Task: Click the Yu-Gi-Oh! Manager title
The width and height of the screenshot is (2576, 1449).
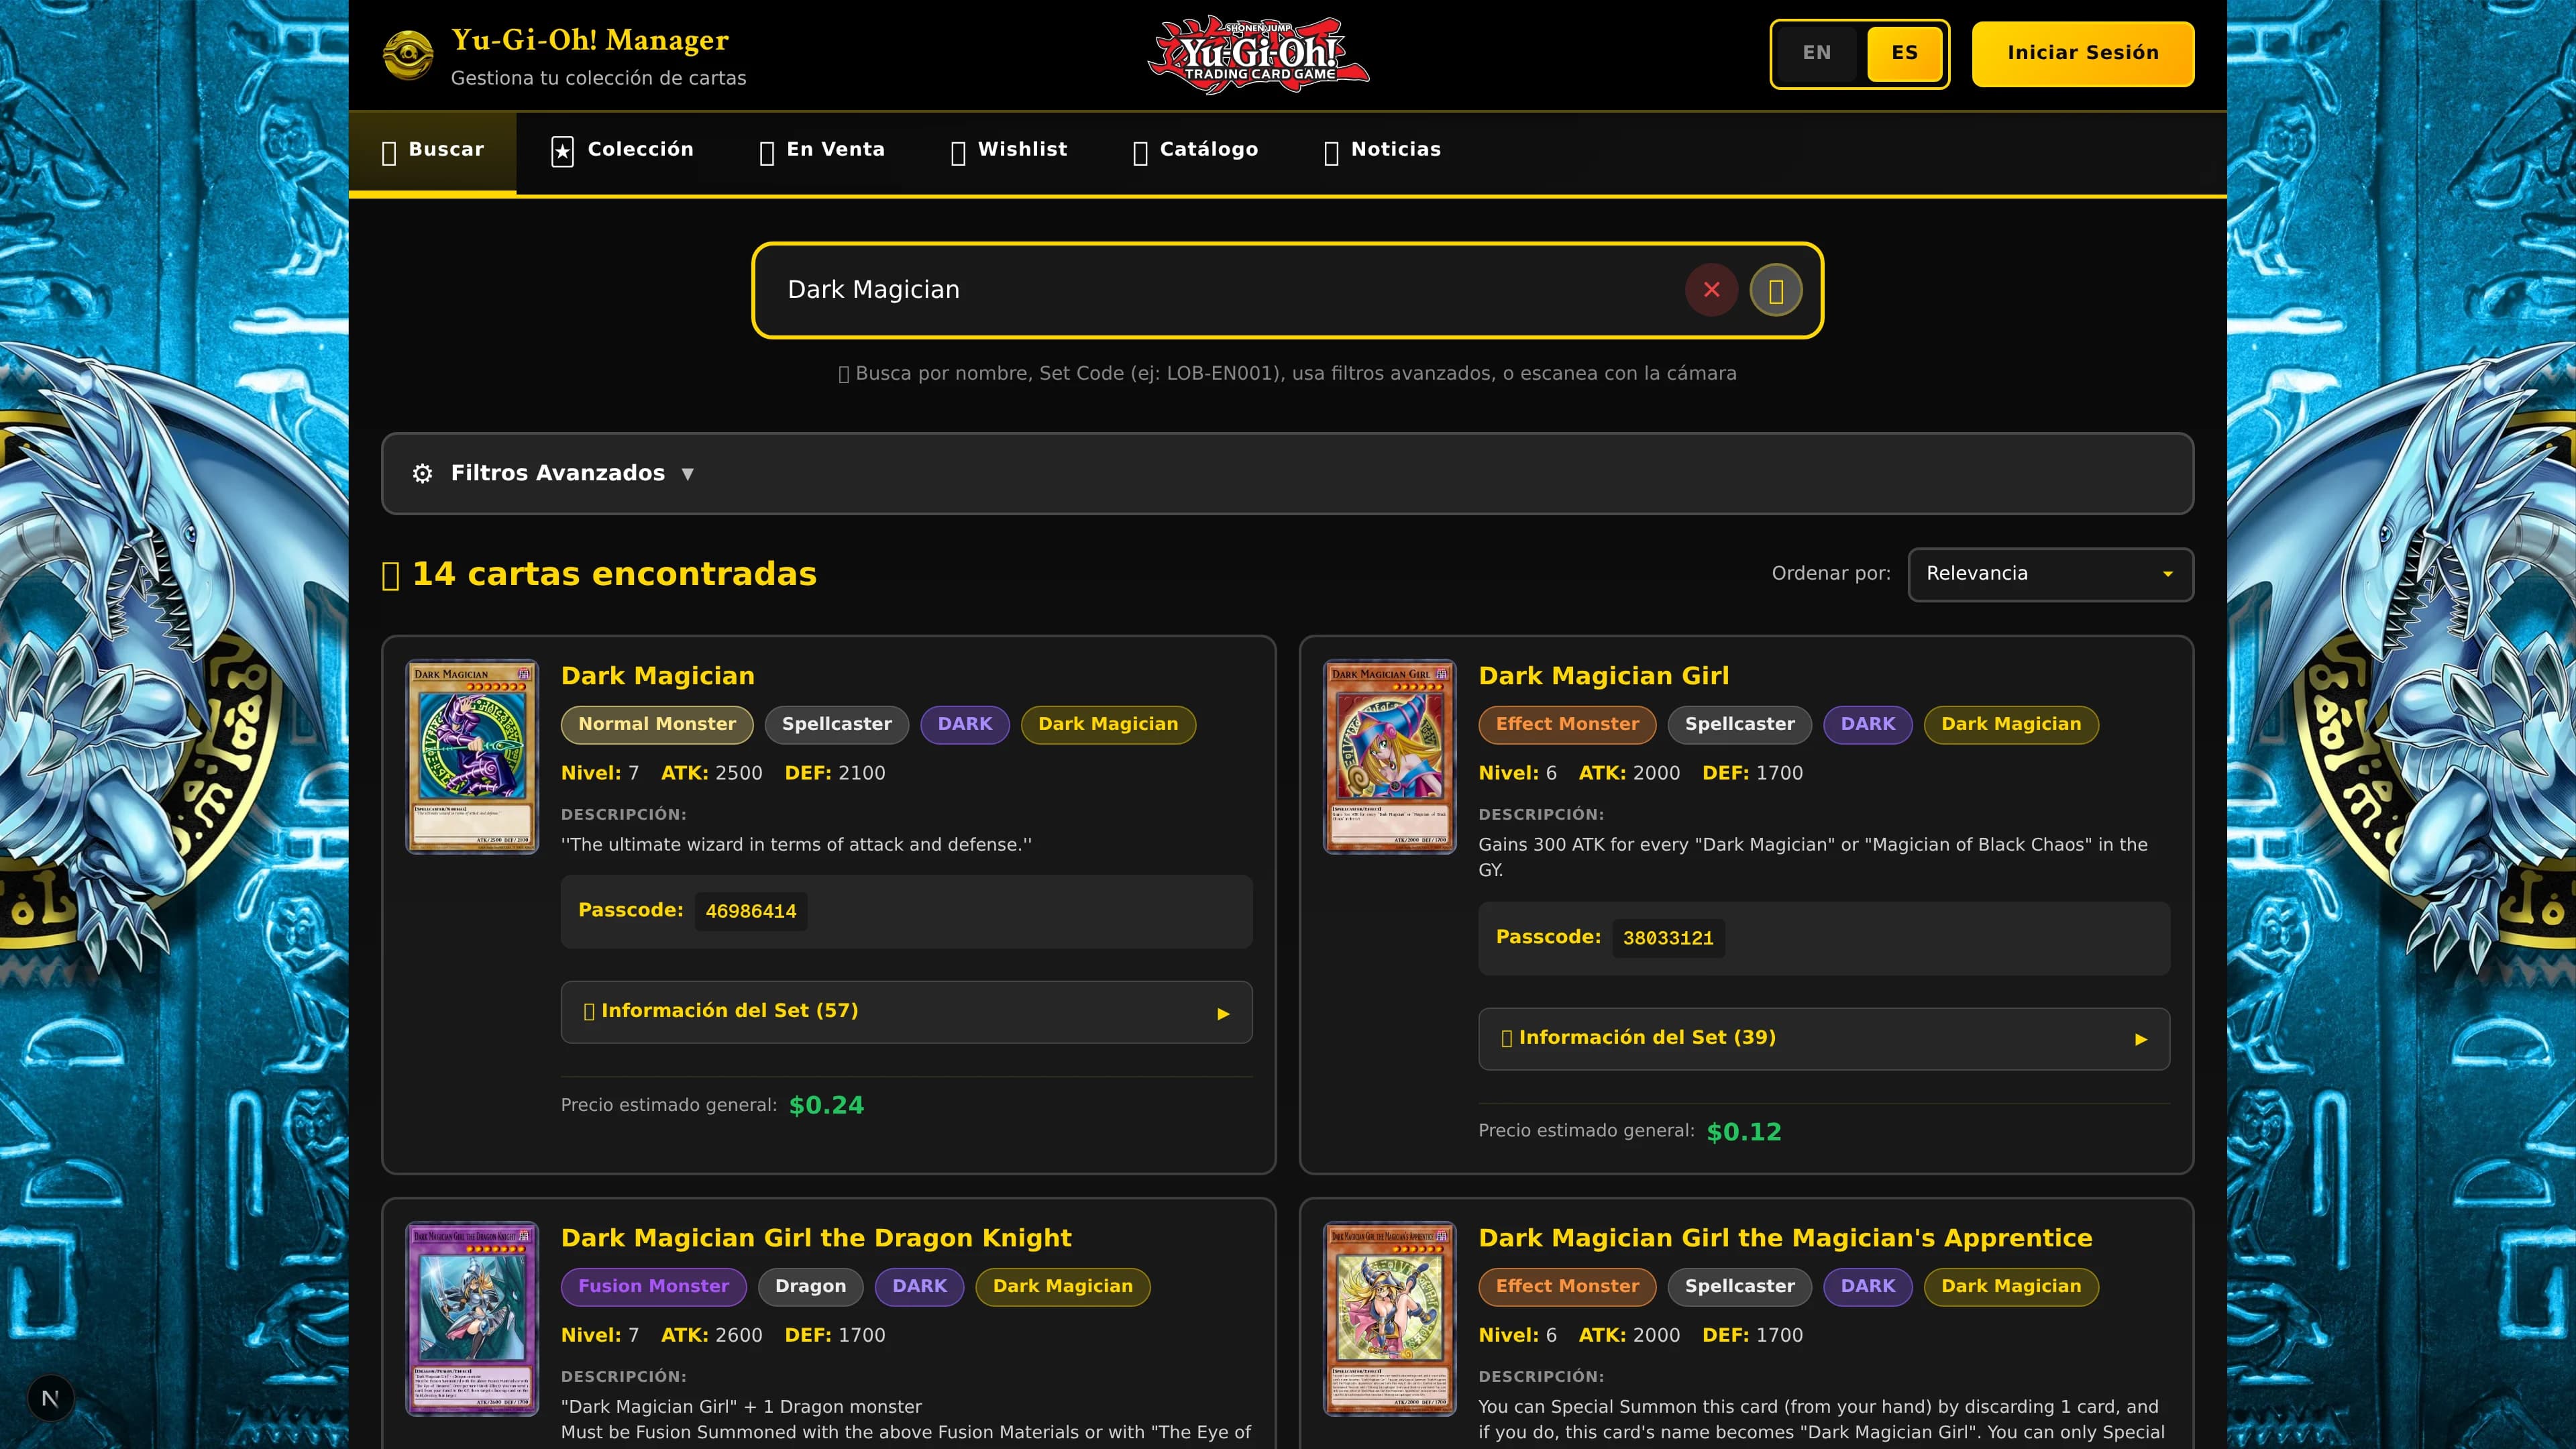Action: pos(590,40)
